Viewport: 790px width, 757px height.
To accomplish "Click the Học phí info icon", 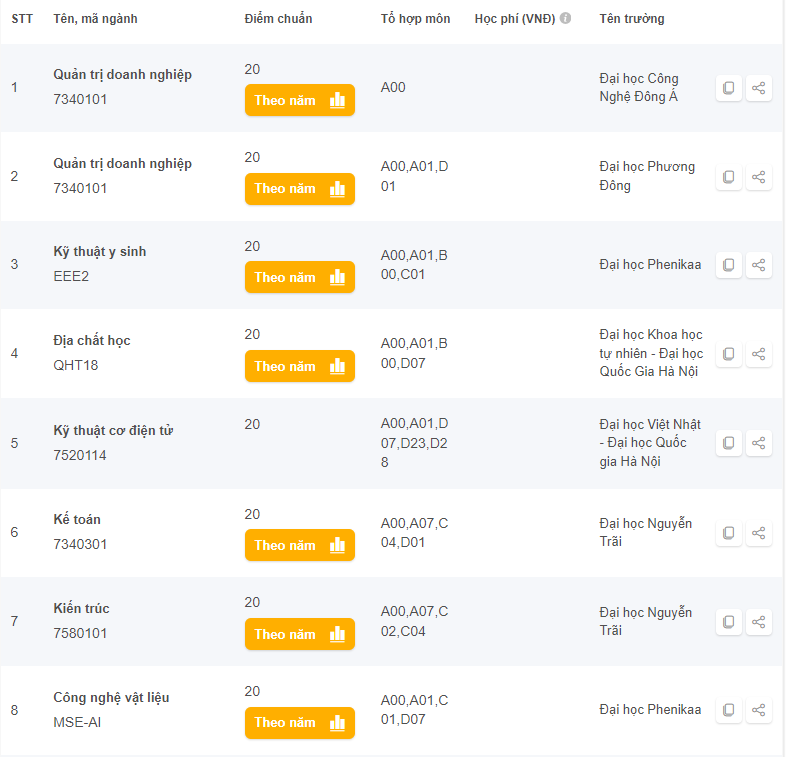I will [x=566, y=18].
